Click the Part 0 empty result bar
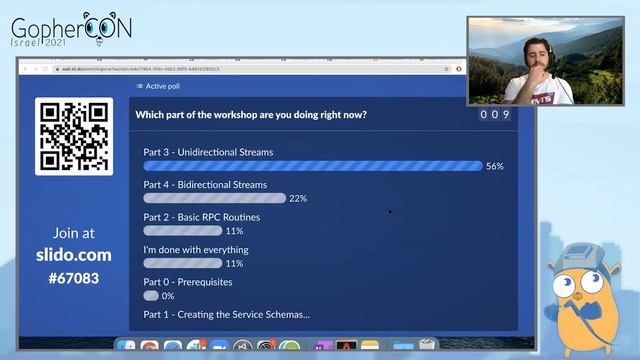This screenshot has height=360, width=640. click(x=151, y=296)
